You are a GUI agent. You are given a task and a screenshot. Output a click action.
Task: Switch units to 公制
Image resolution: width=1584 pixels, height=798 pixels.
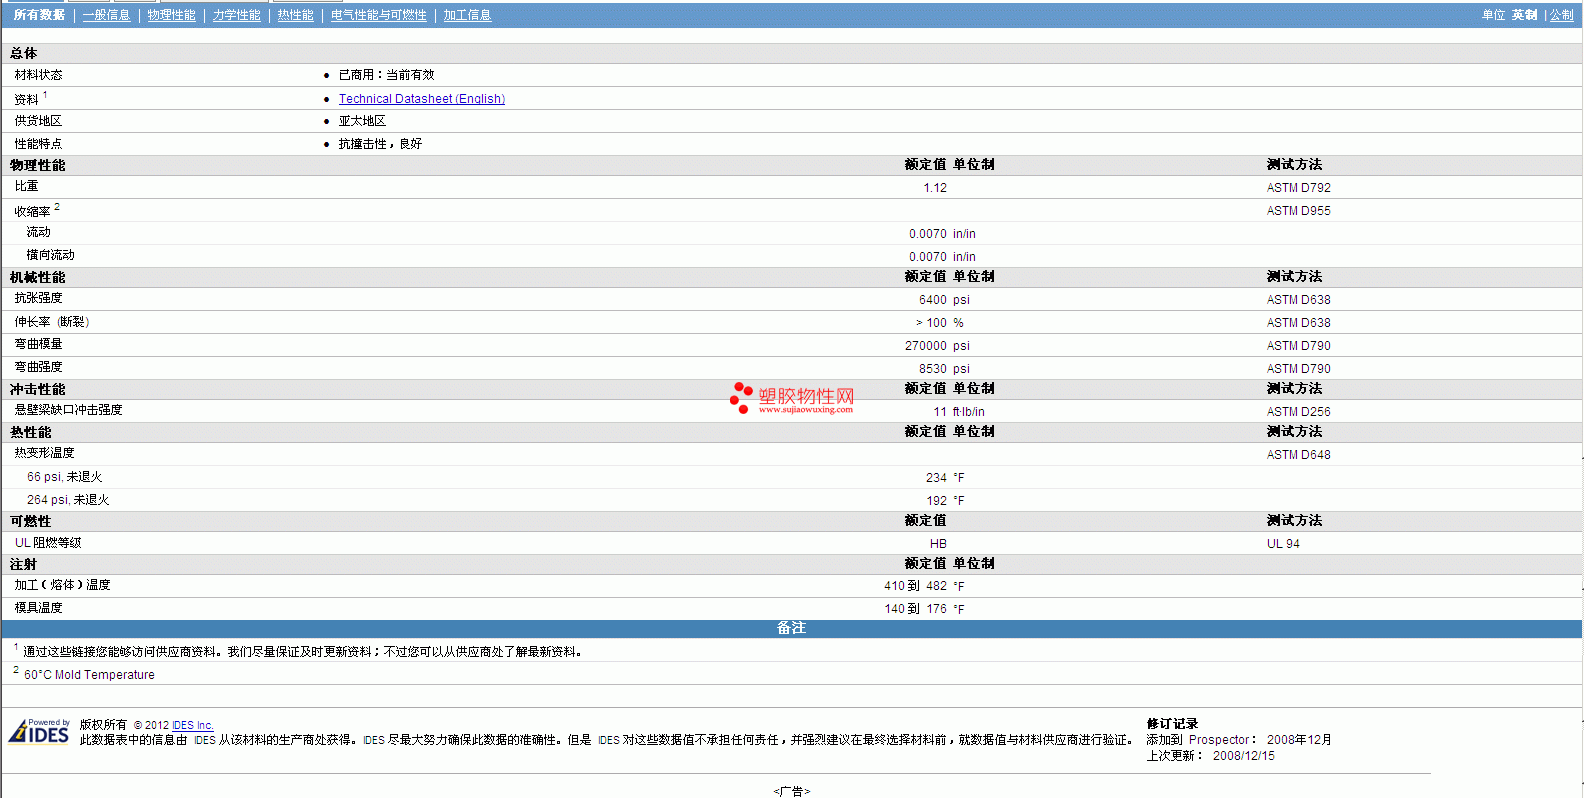coord(1562,15)
